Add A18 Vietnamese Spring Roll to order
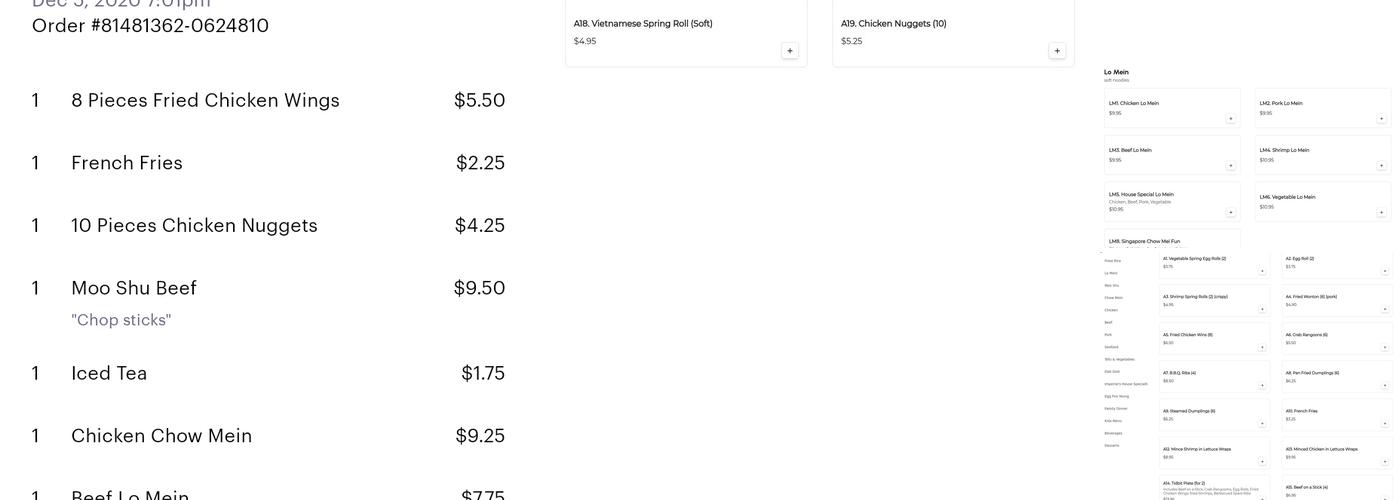 click(790, 51)
